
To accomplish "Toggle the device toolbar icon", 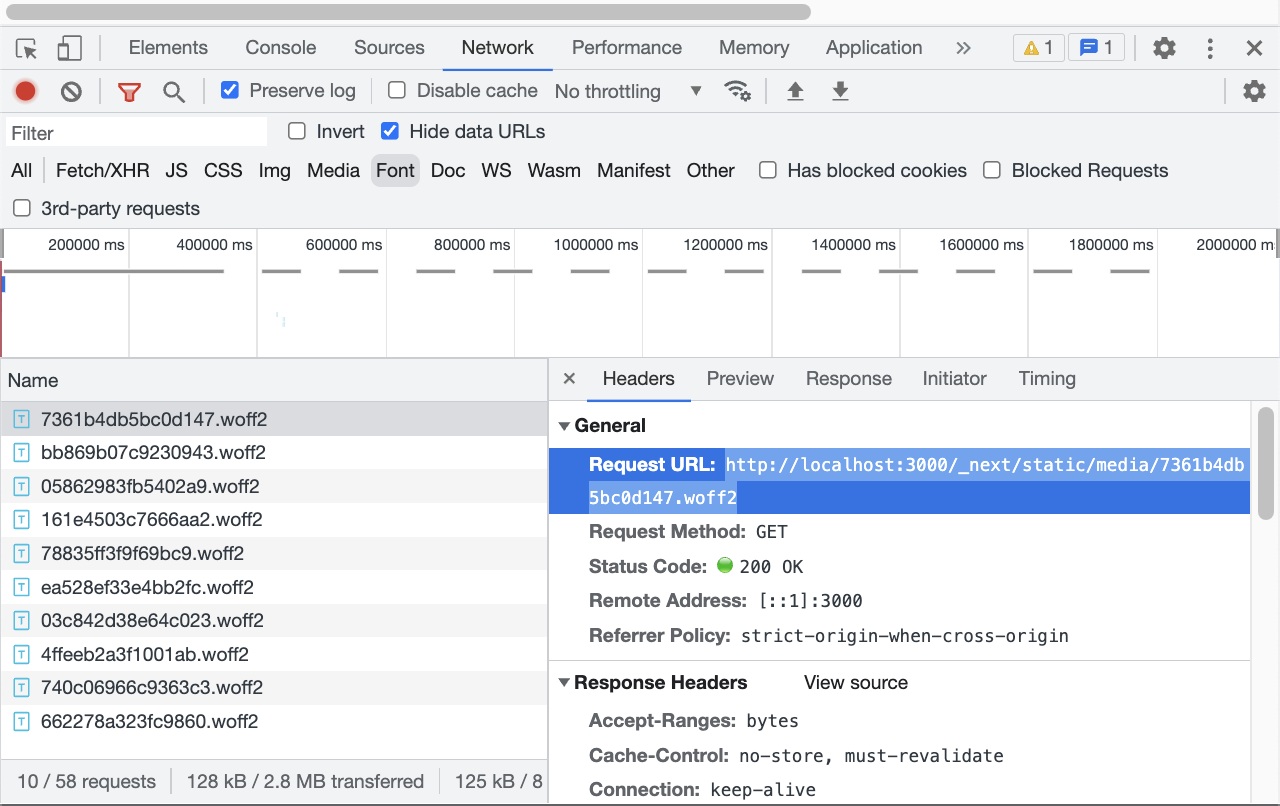I will 69,48.
